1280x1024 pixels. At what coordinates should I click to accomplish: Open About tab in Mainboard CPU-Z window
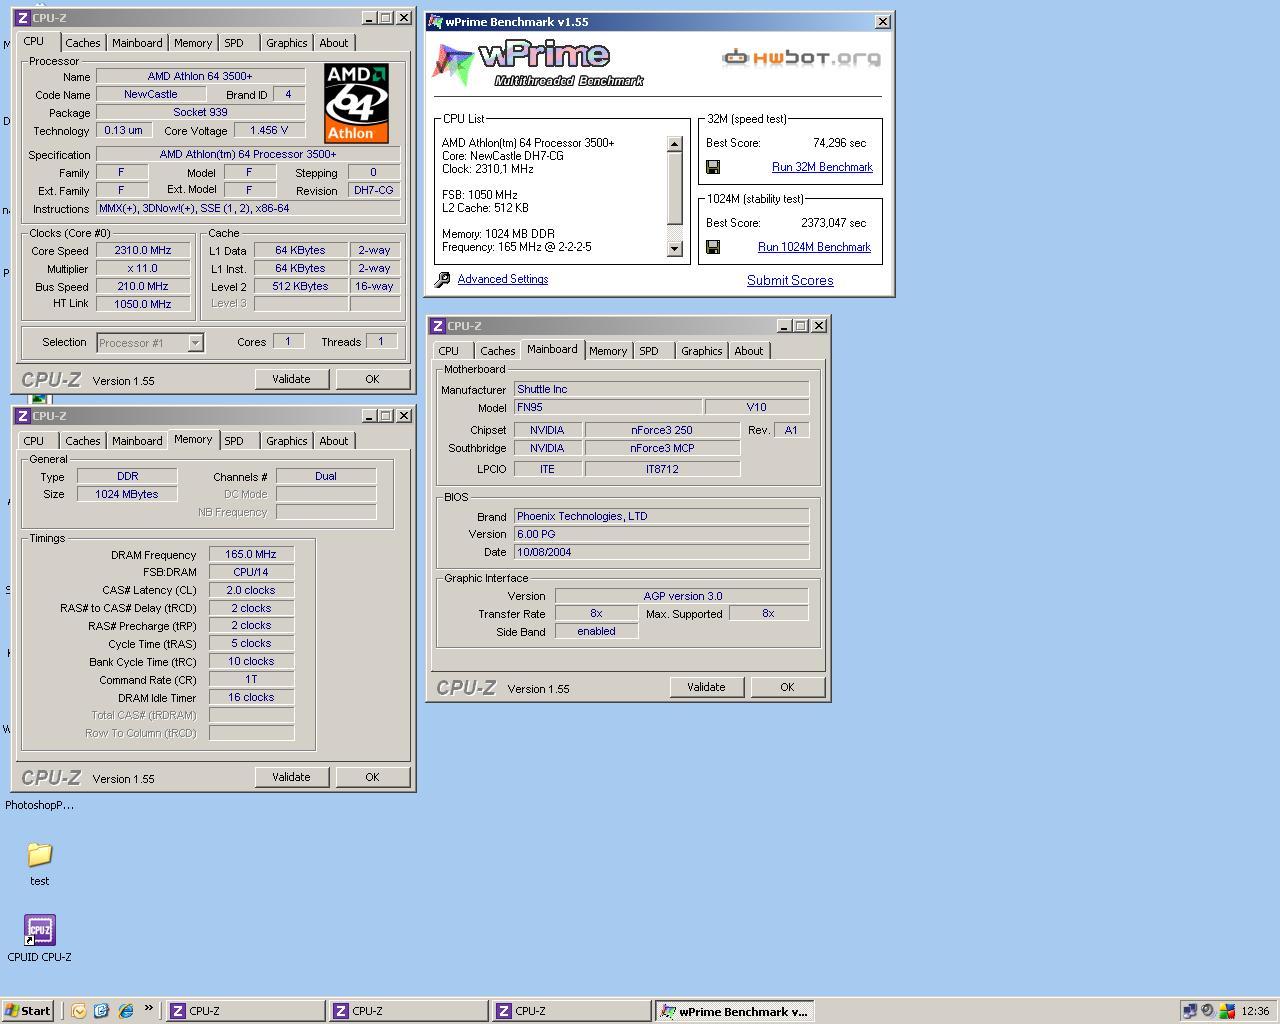coord(749,351)
